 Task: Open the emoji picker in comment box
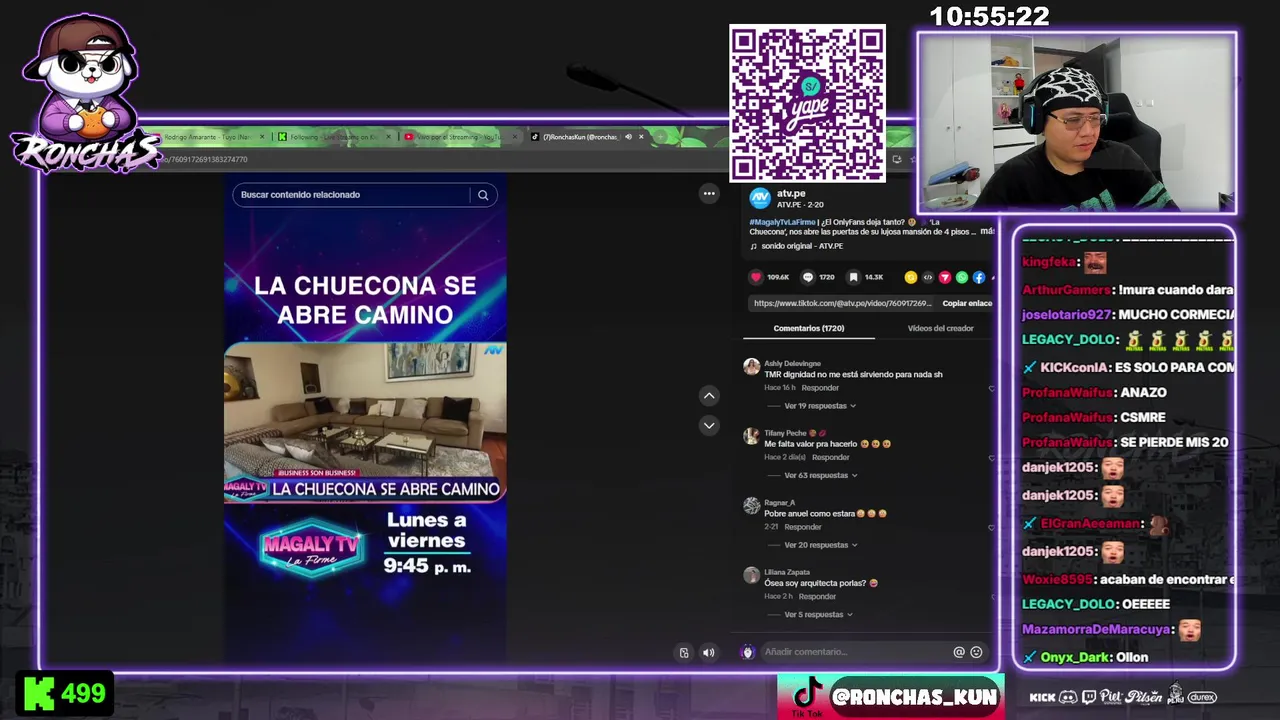point(976,652)
